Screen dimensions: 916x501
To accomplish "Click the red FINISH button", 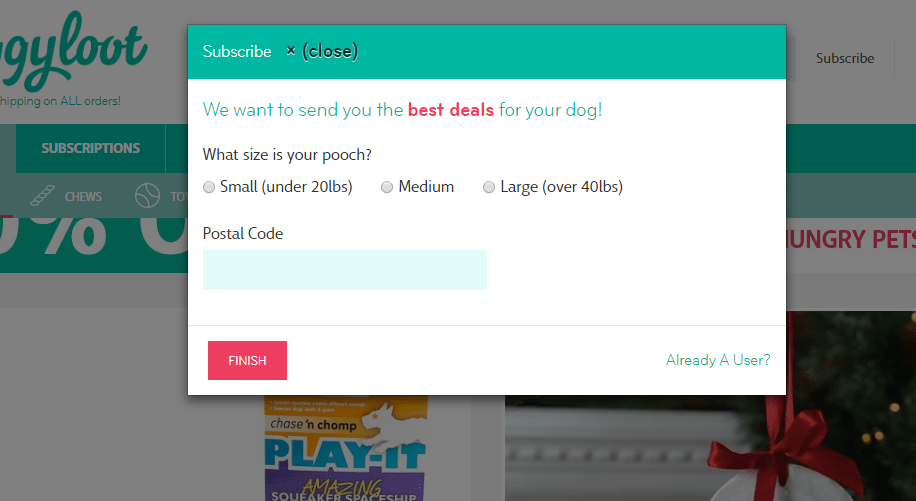I will coord(247,360).
